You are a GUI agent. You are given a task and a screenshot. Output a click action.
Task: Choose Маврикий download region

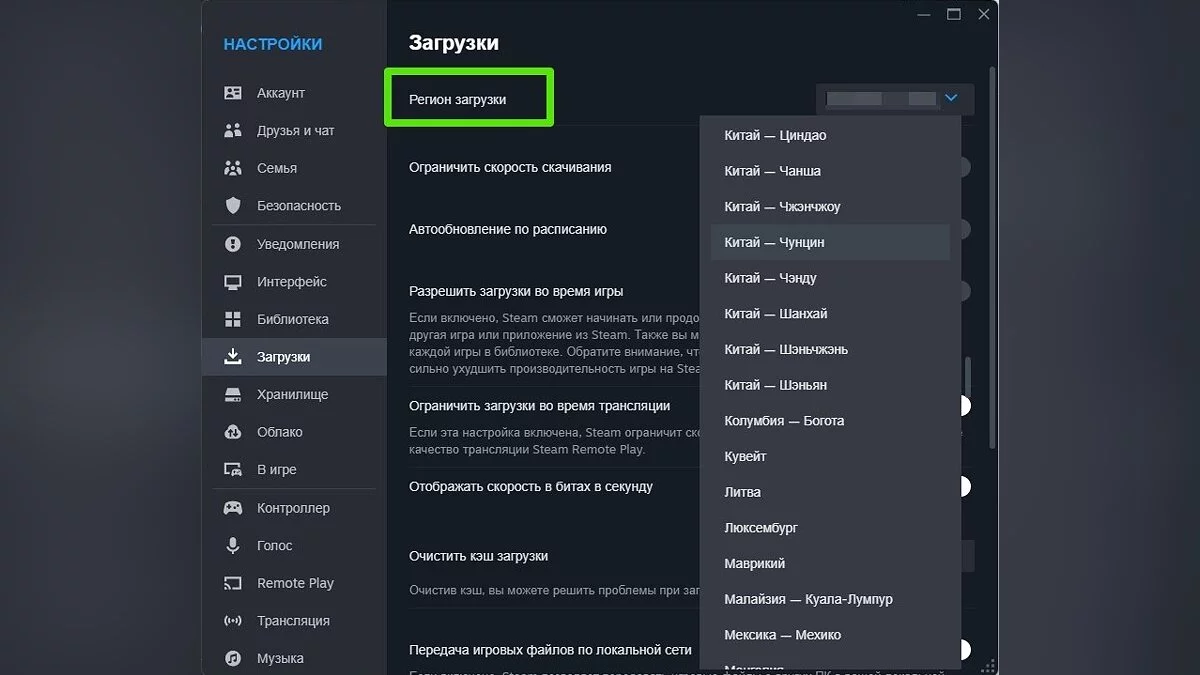830,563
